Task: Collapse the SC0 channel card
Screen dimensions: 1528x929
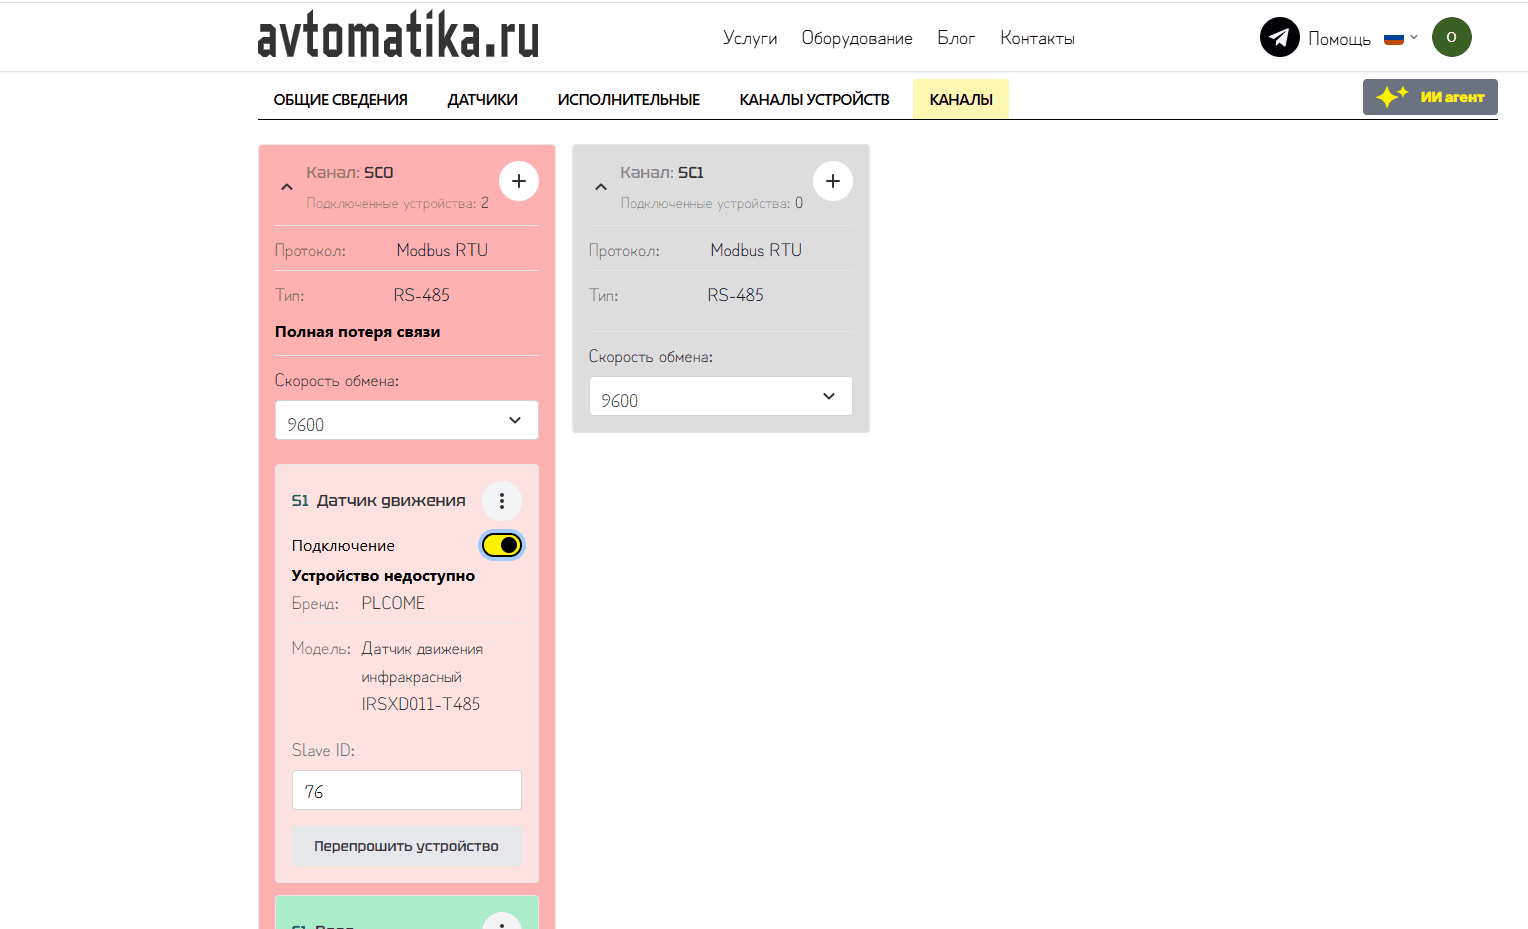Action: 287,187
